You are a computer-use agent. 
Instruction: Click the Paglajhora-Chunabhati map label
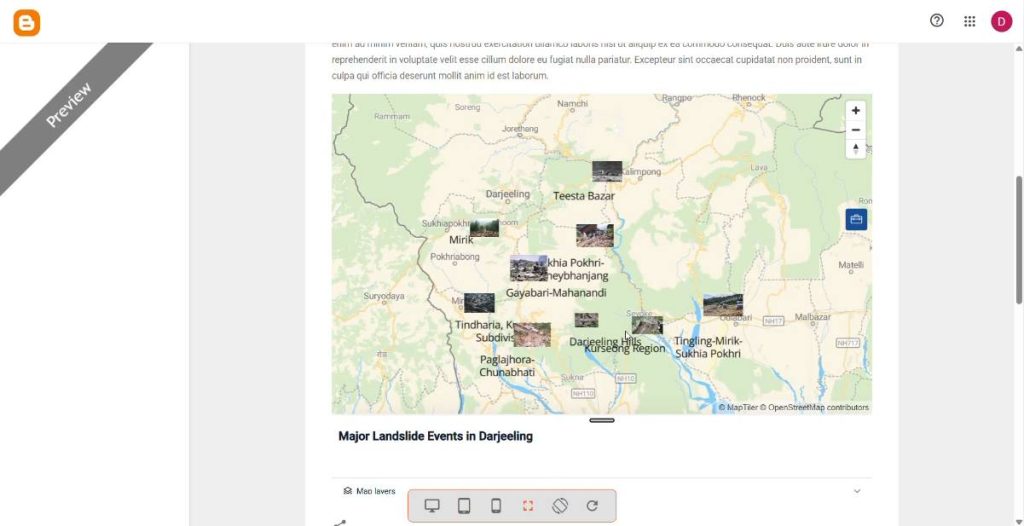(507, 366)
